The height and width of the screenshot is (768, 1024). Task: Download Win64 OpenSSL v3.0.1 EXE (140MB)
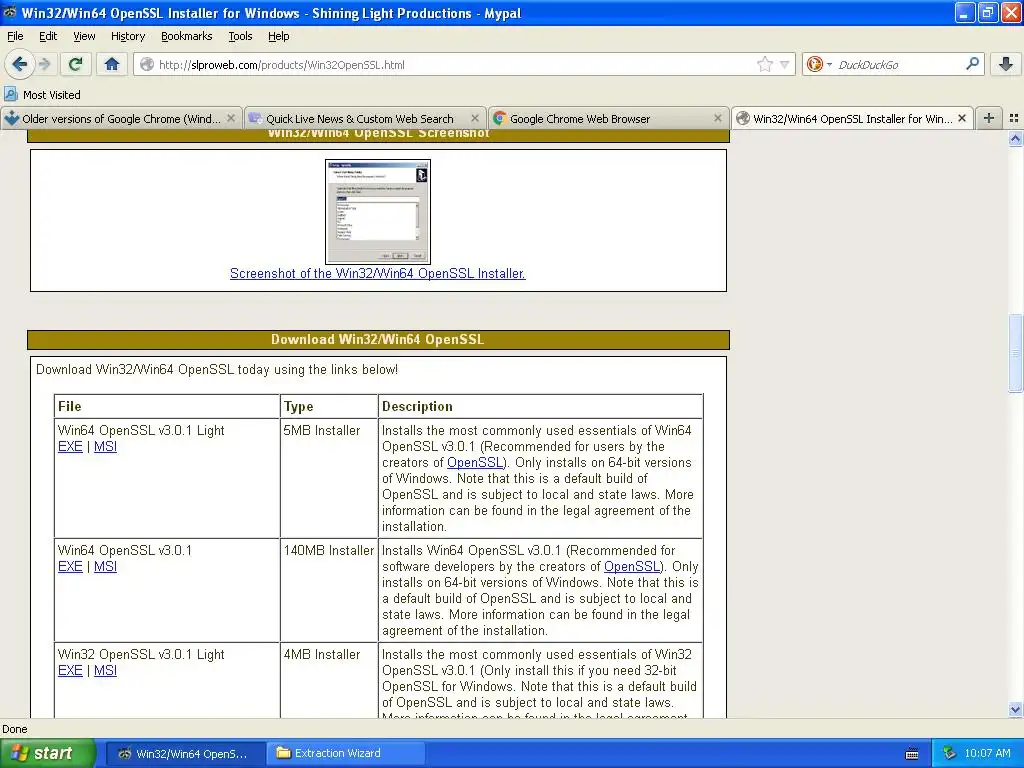point(70,567)
